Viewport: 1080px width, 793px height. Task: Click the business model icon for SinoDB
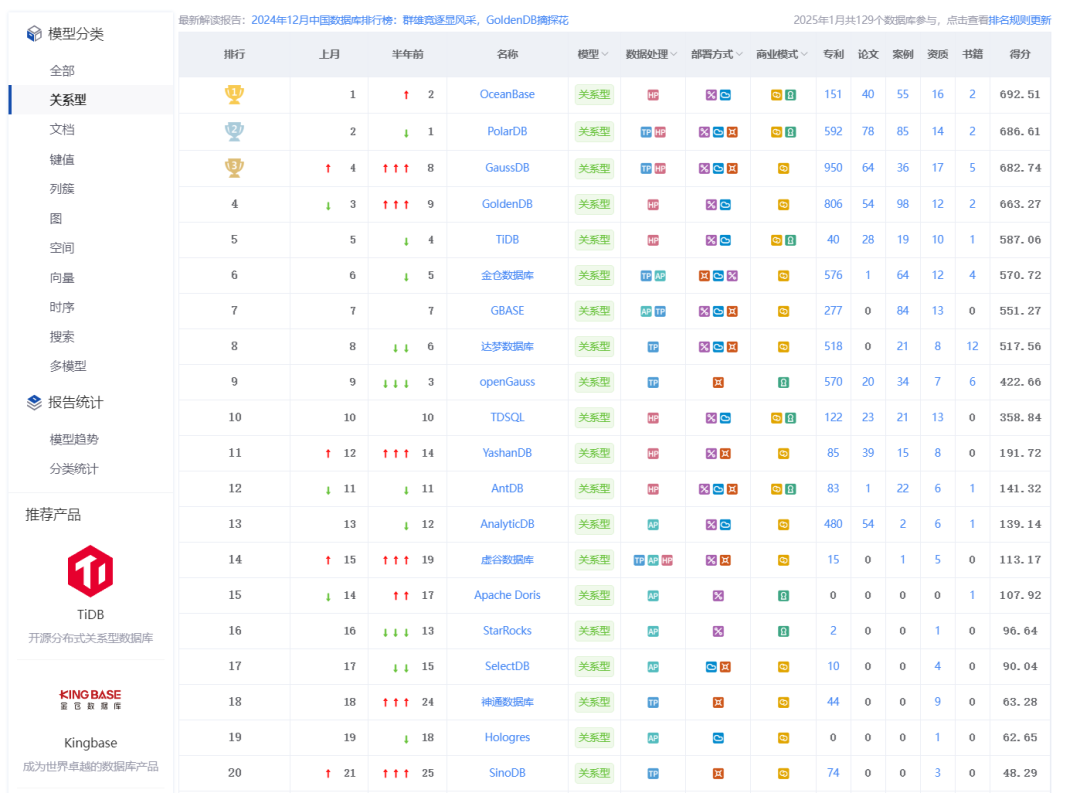click(x=783, y=774)
